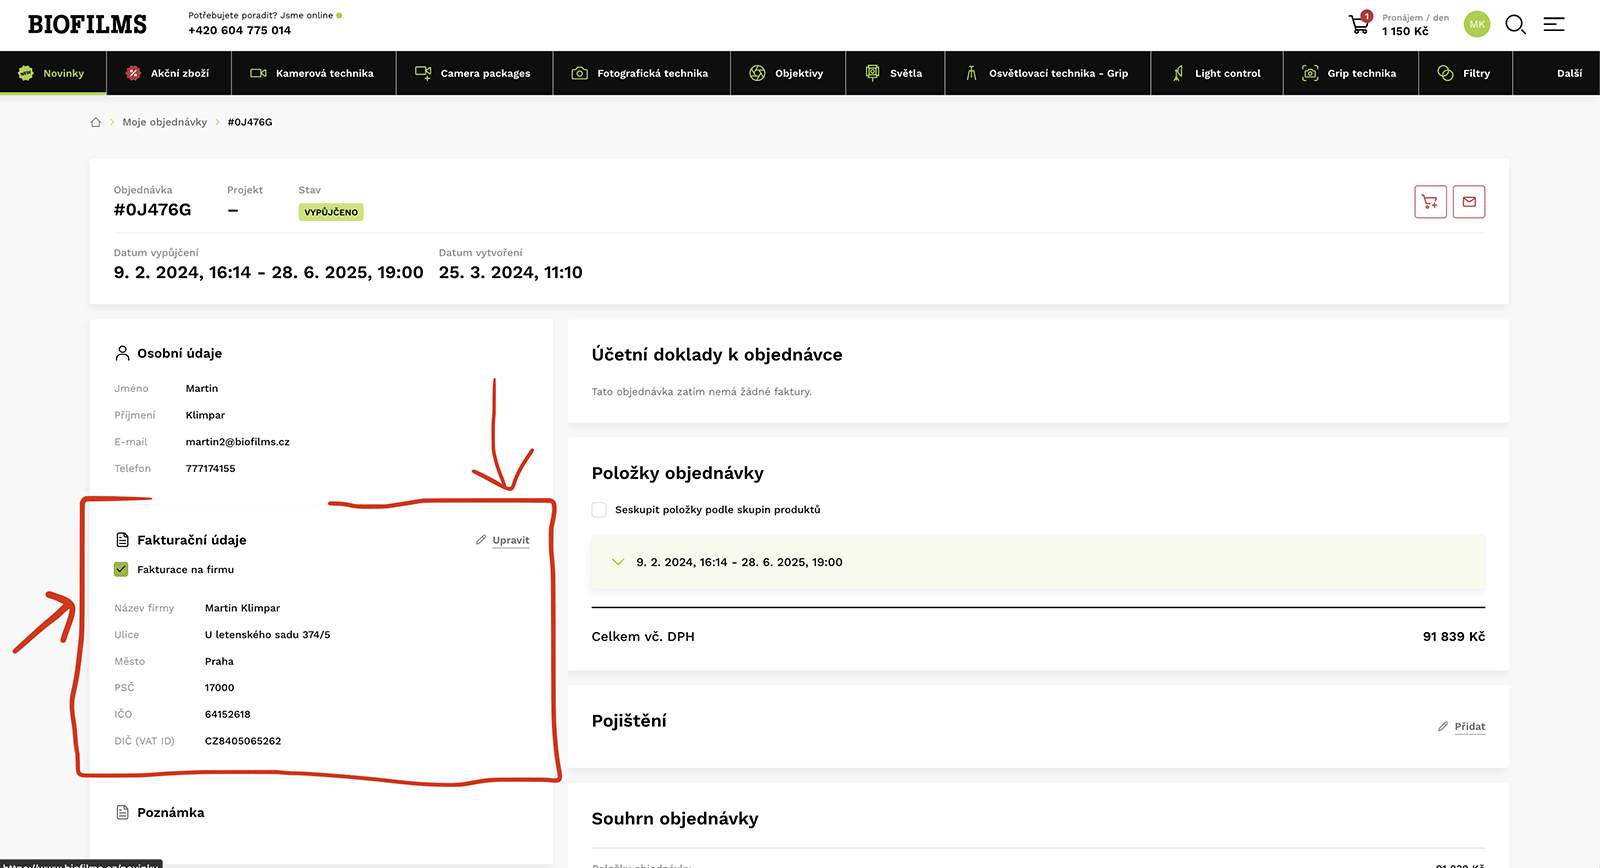The width and height of the screenshot is (1600, 868).
Task: Click total price 91 839 Kč
Action: click(x=1454, y=636)
